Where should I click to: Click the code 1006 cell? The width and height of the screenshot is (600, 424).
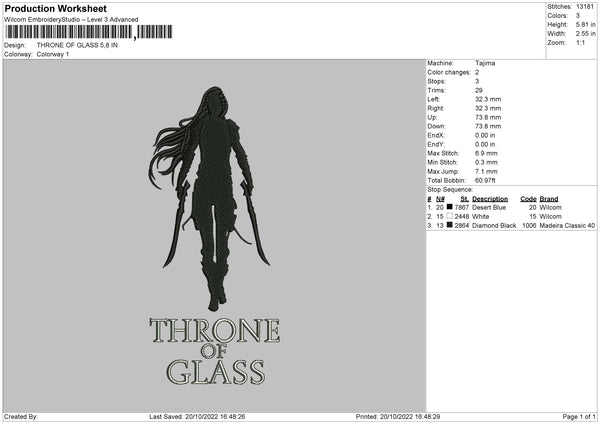[x=529, y=226]
